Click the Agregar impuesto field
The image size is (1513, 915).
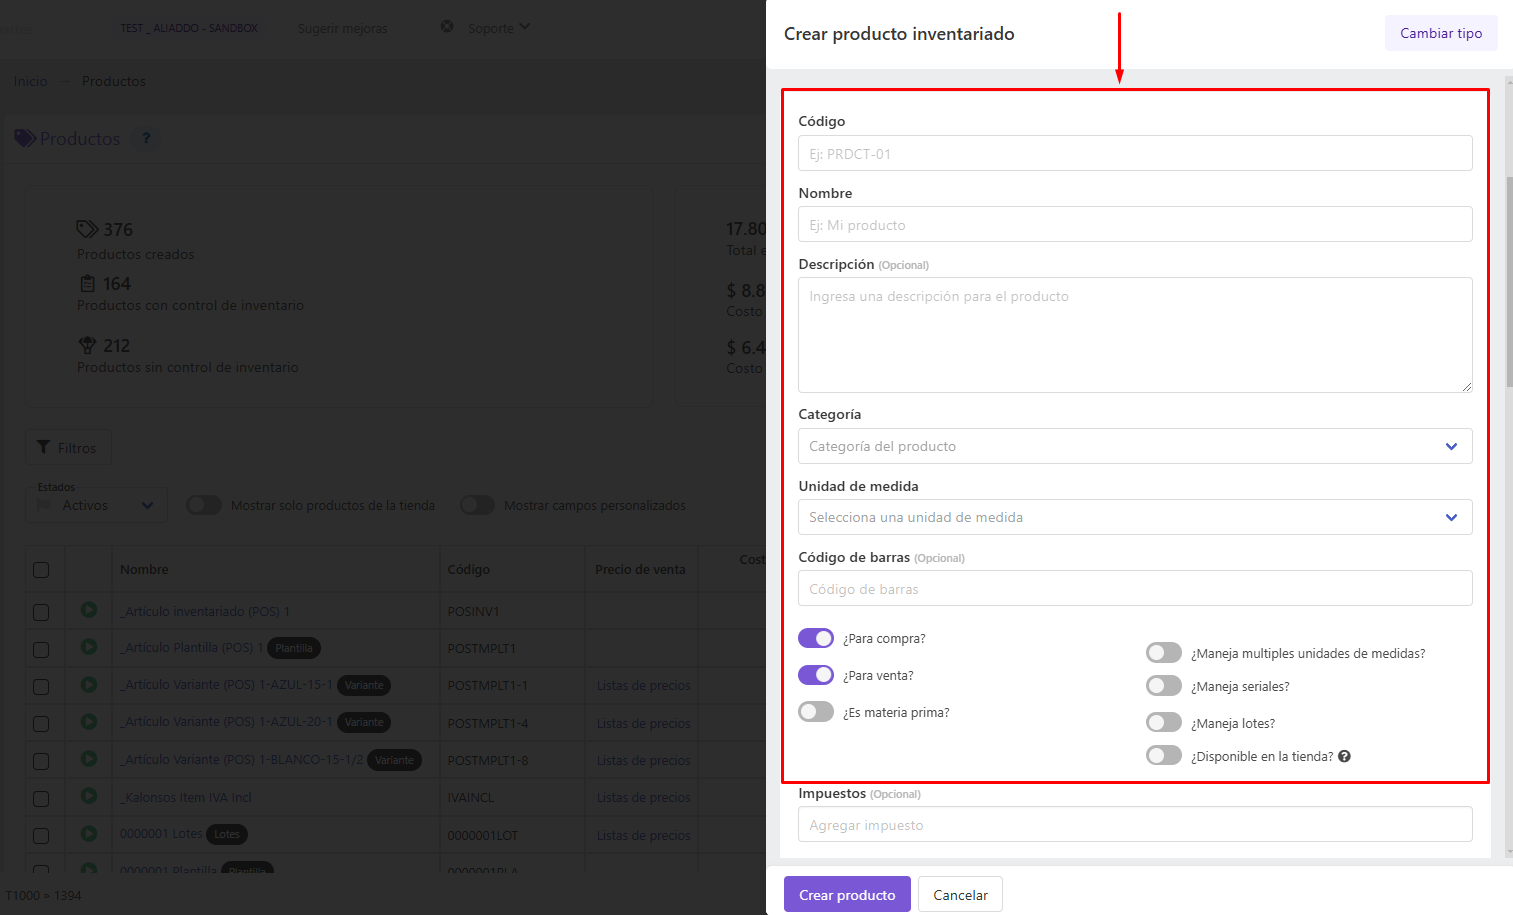[1135, 824]
